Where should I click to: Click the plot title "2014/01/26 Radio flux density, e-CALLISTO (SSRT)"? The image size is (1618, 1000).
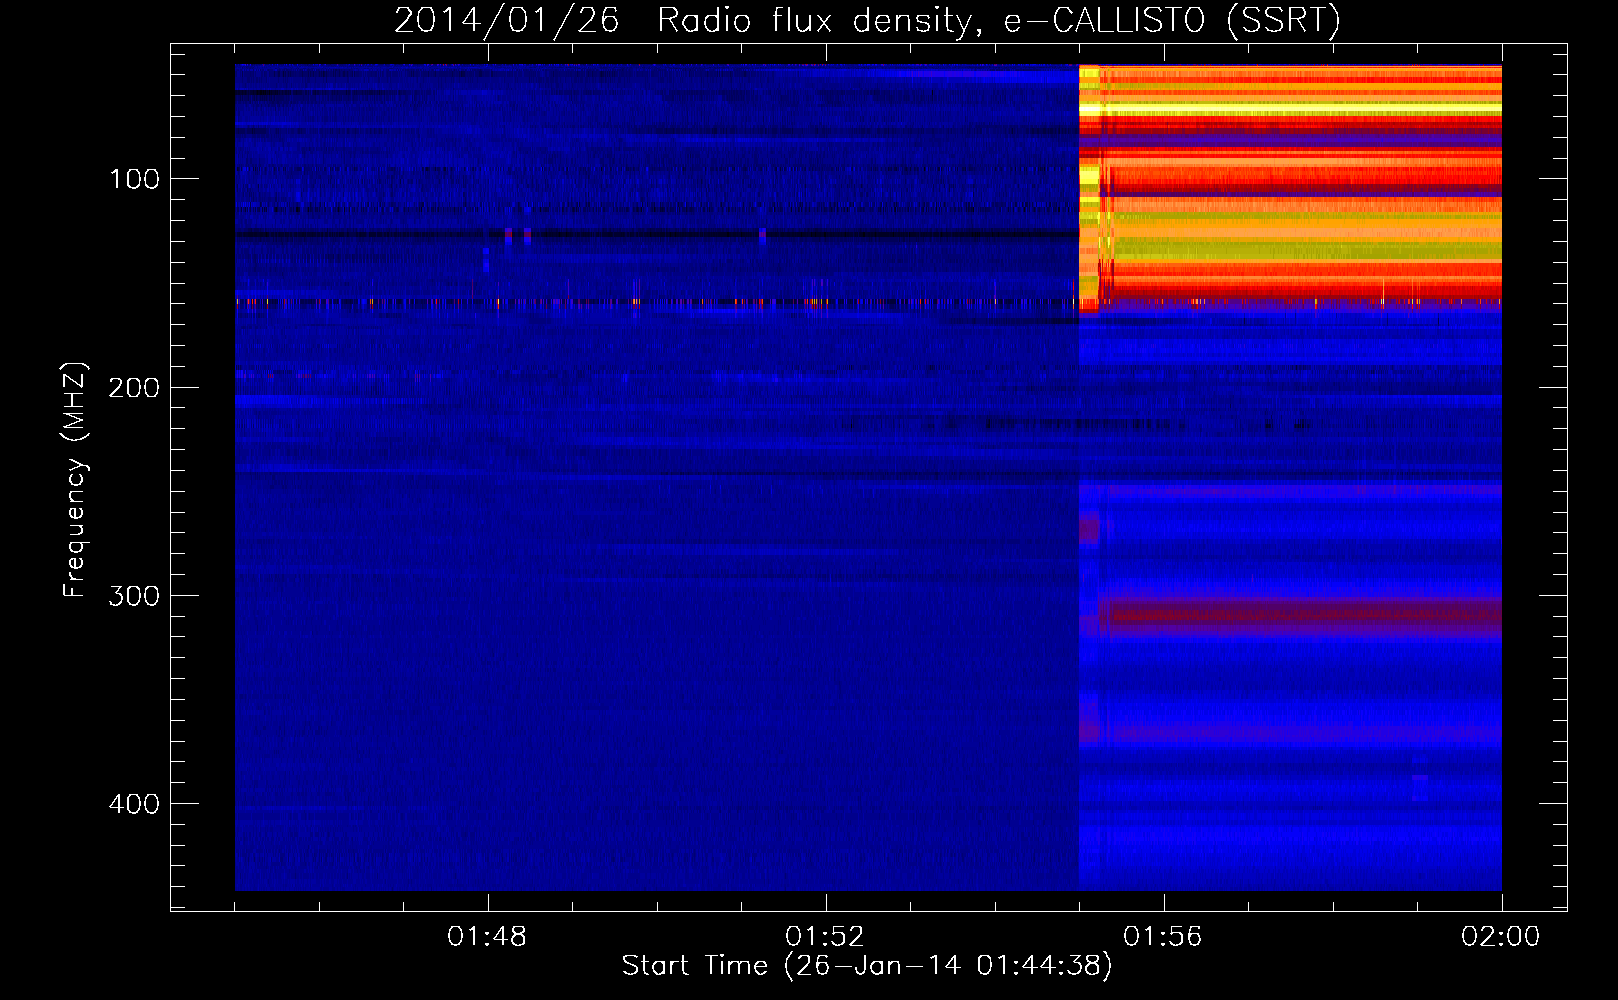pos(867,20)
